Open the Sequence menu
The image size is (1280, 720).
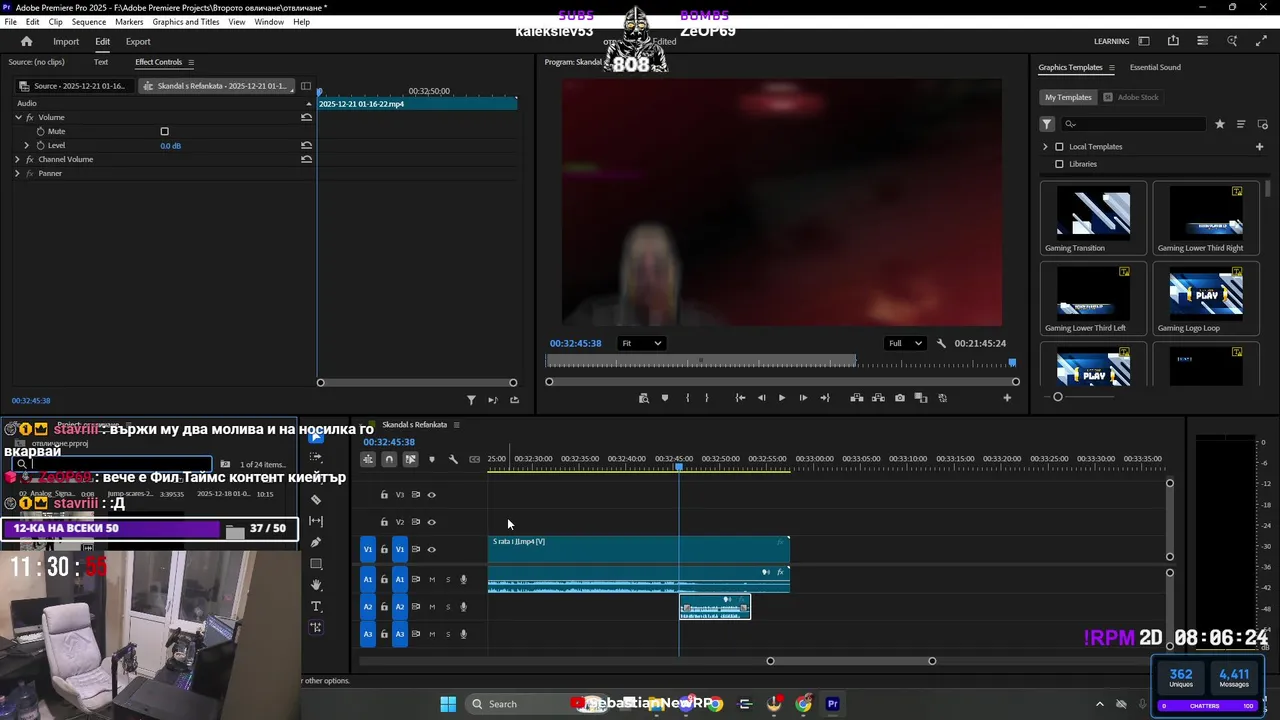coord(89,21)
